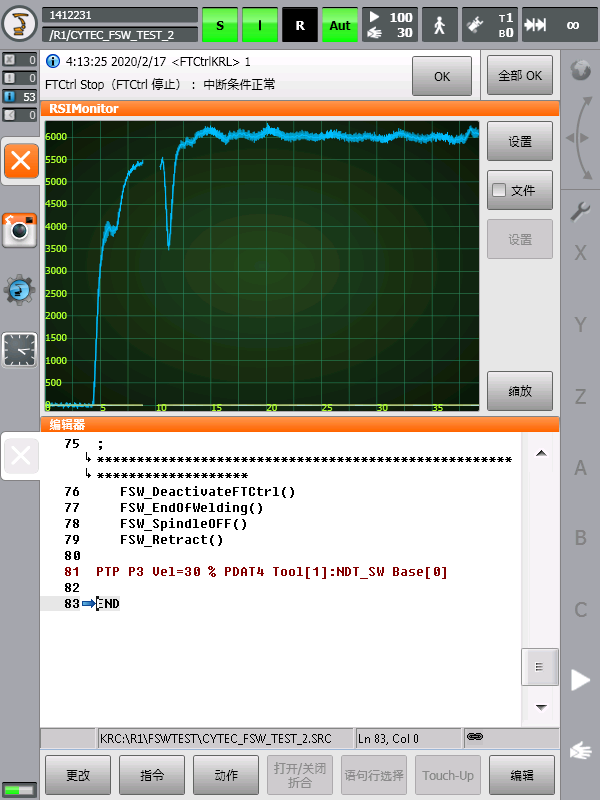Click the clock icon in left sidebar
Viewport: 600px width, 800px height.
tap(20, 349)
